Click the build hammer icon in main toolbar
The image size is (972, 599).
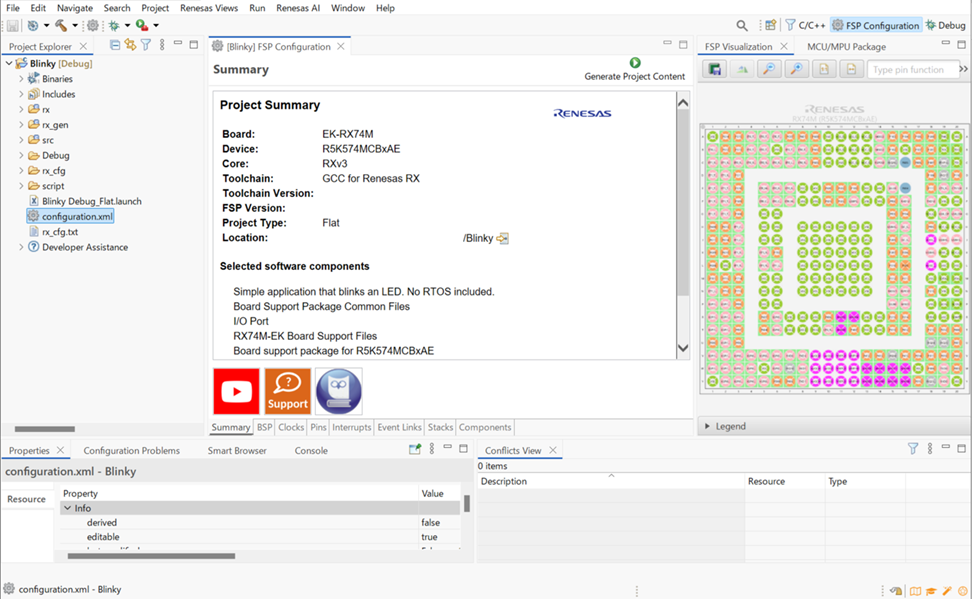click(x=61, y=25)
